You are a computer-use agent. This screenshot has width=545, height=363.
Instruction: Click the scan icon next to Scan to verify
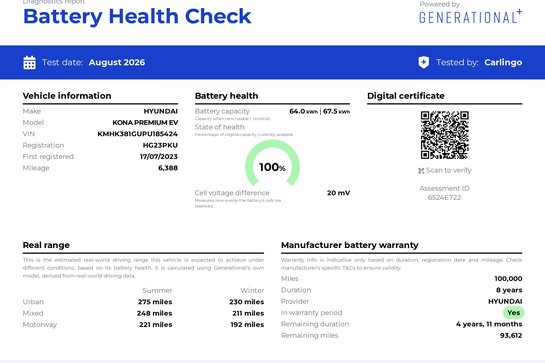421,171
